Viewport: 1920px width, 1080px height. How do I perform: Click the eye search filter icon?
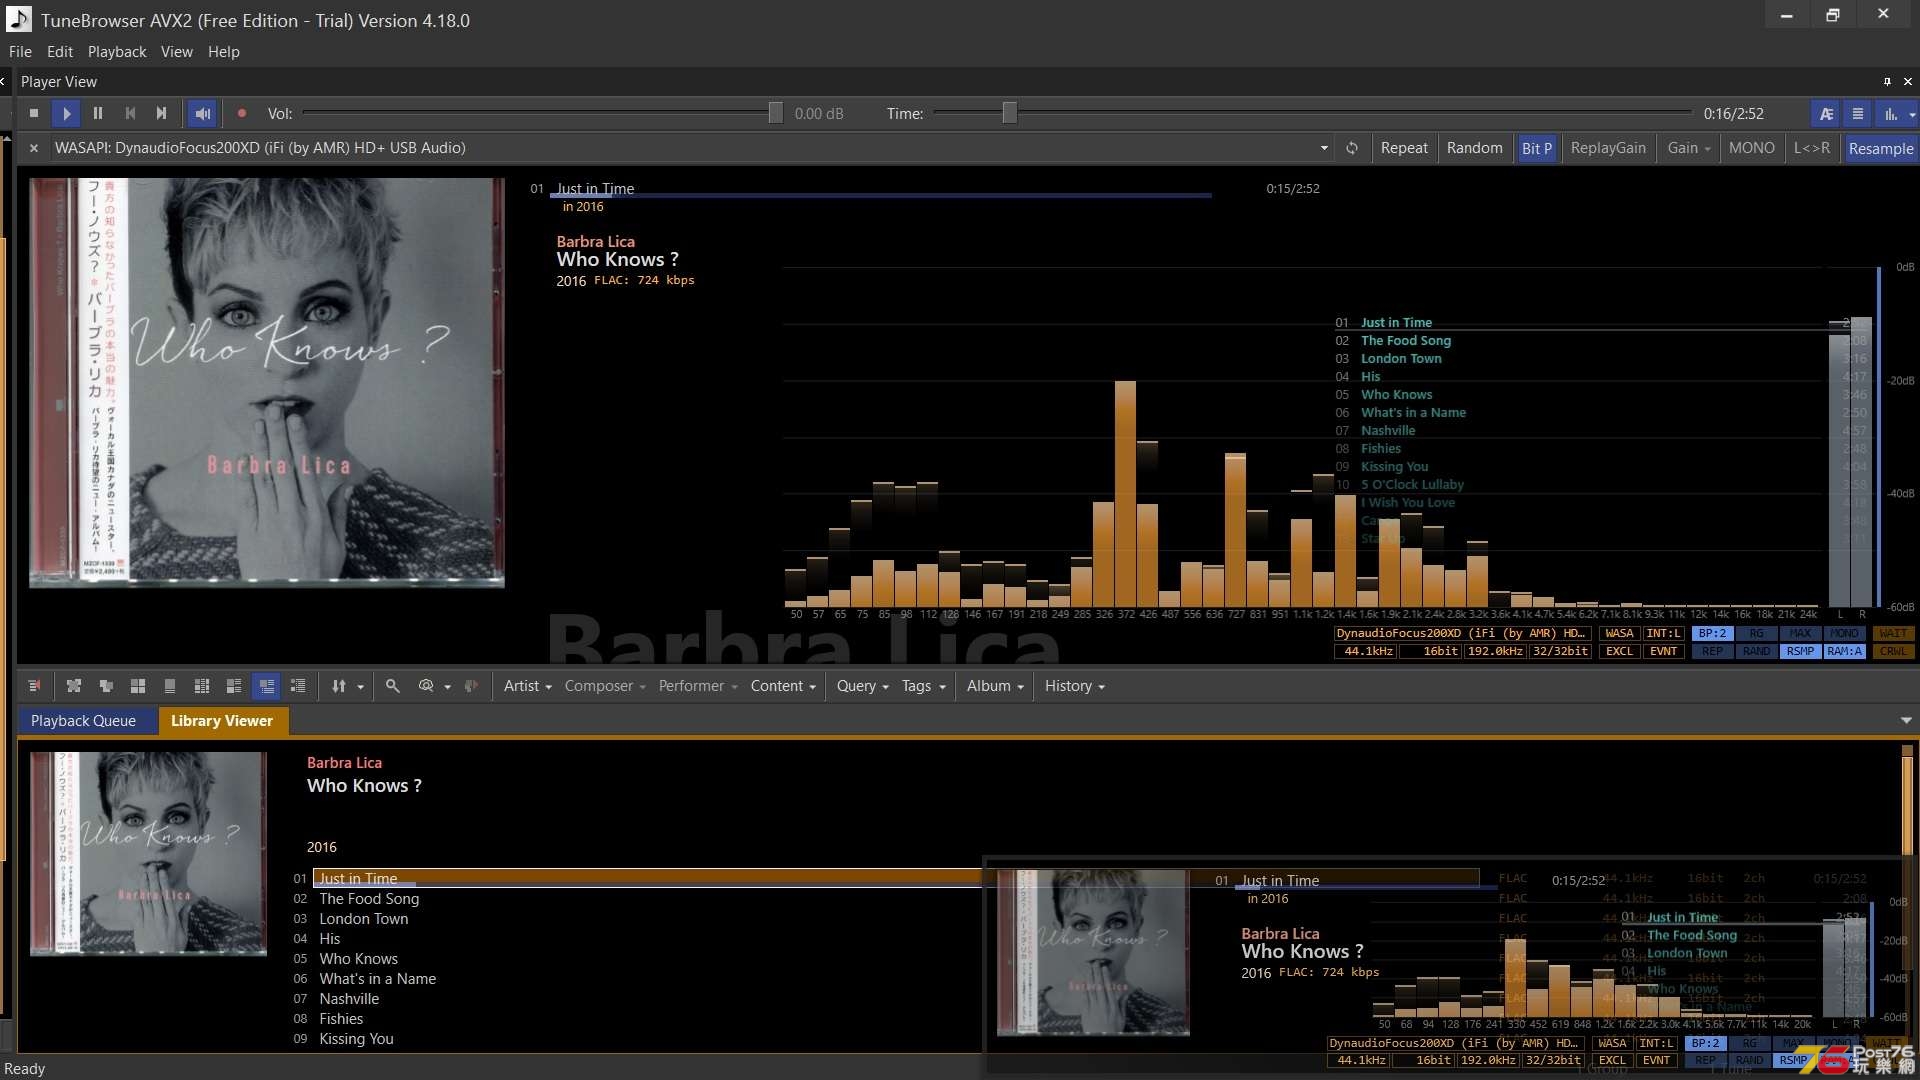coord(426,686)
